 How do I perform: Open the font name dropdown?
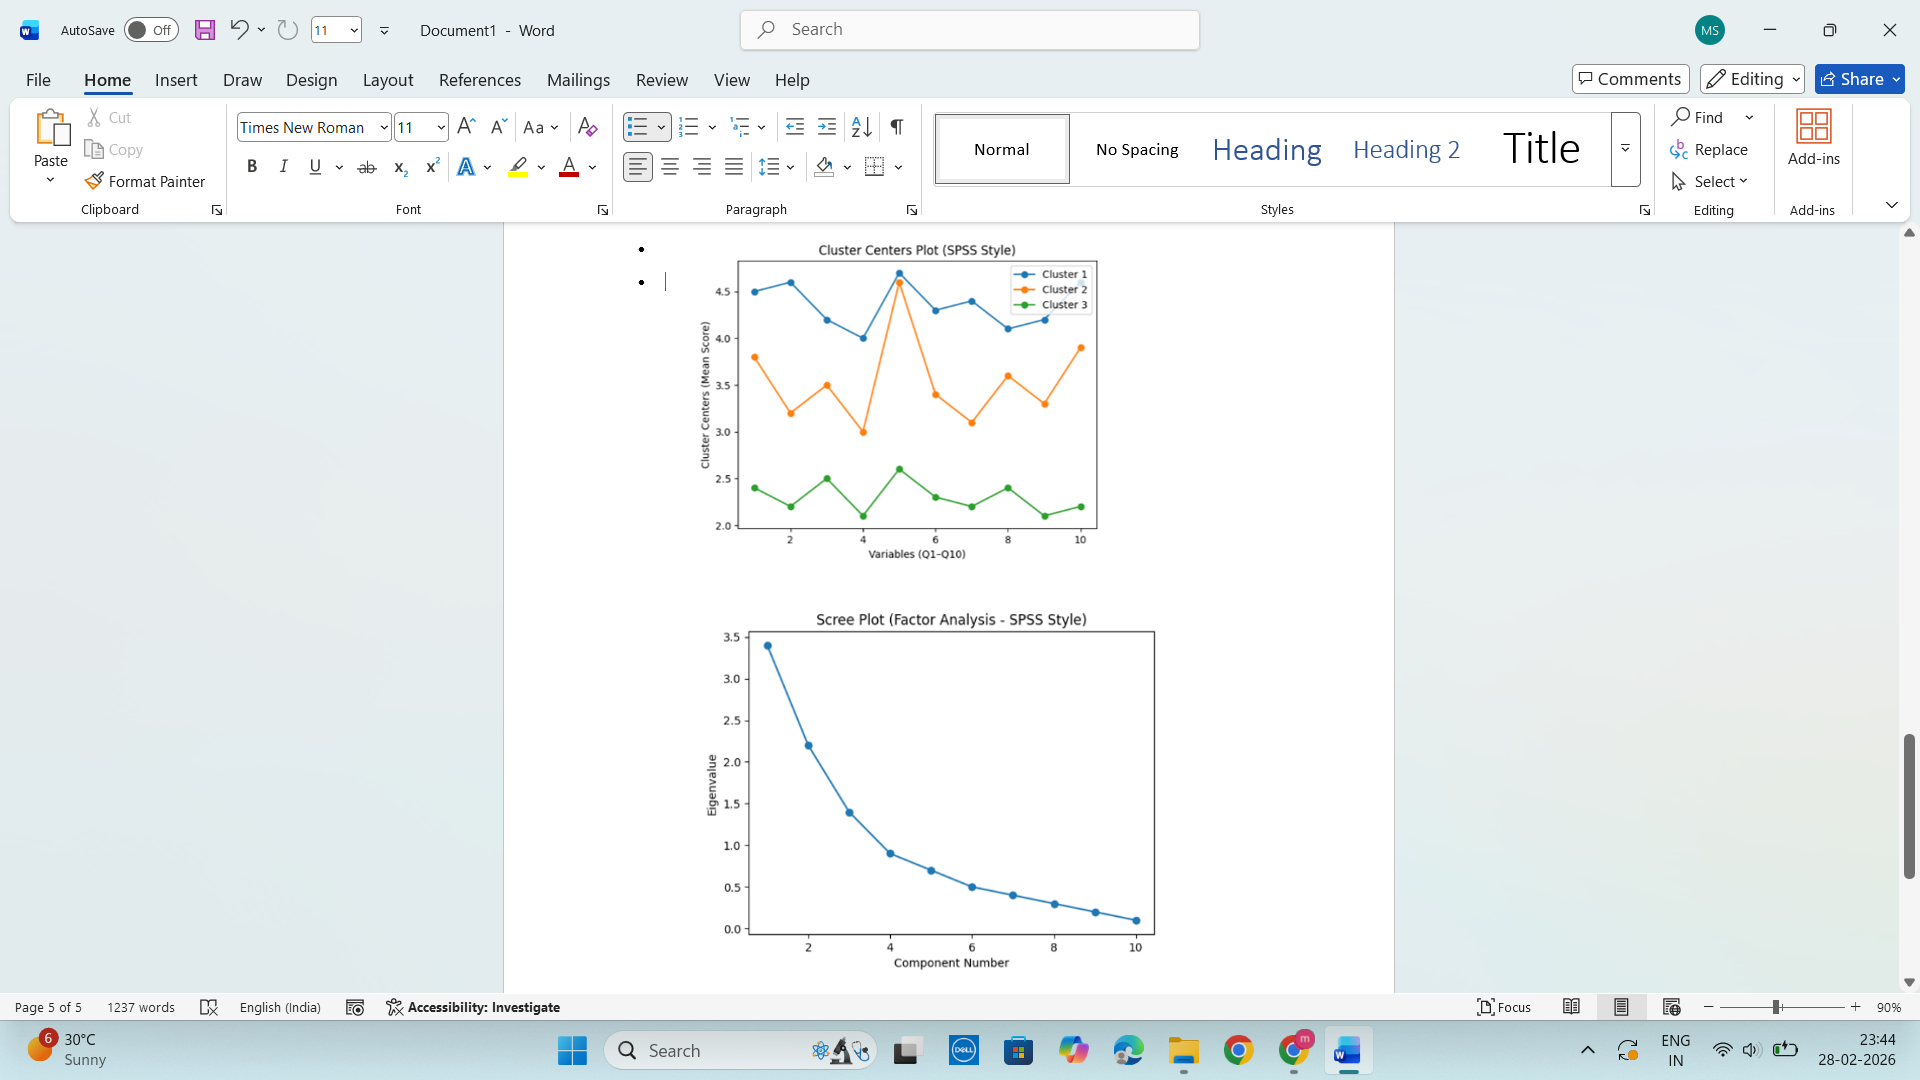pyautogui.click(x=384, y=127)
